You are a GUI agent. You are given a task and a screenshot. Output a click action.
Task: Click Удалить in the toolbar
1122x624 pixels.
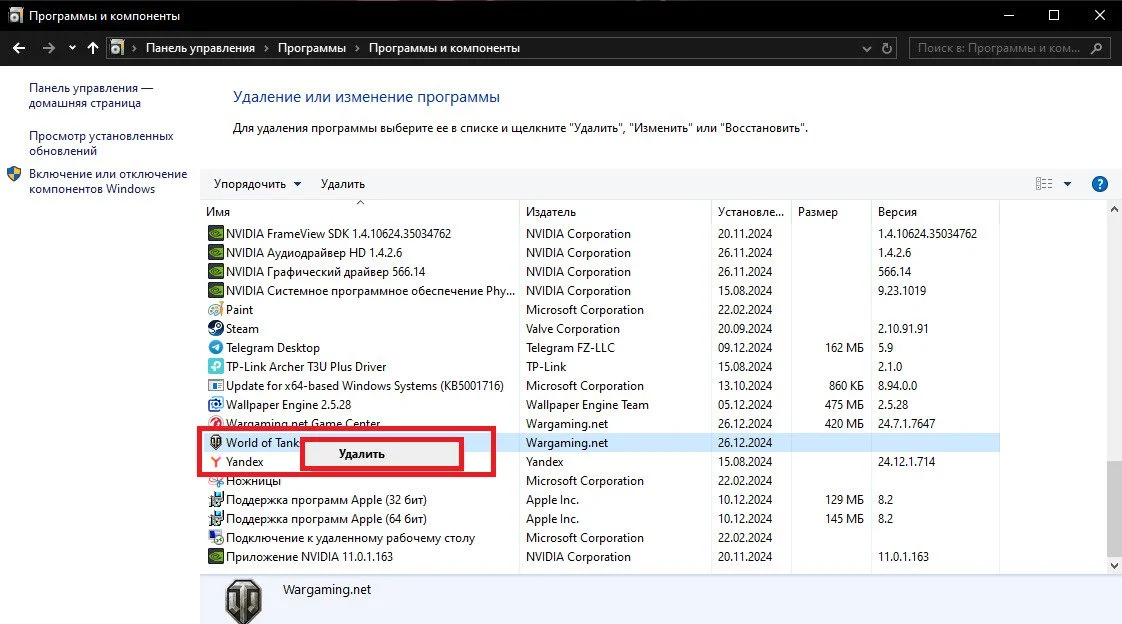pos(343,184)
